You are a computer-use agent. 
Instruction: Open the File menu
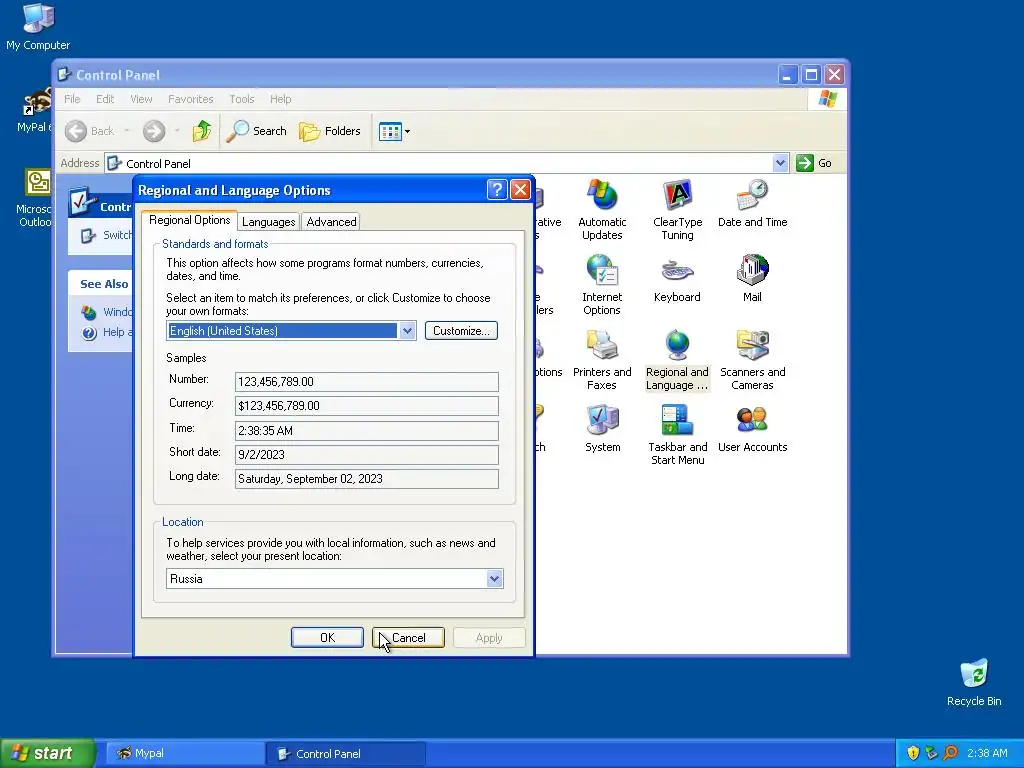point(72,99)
